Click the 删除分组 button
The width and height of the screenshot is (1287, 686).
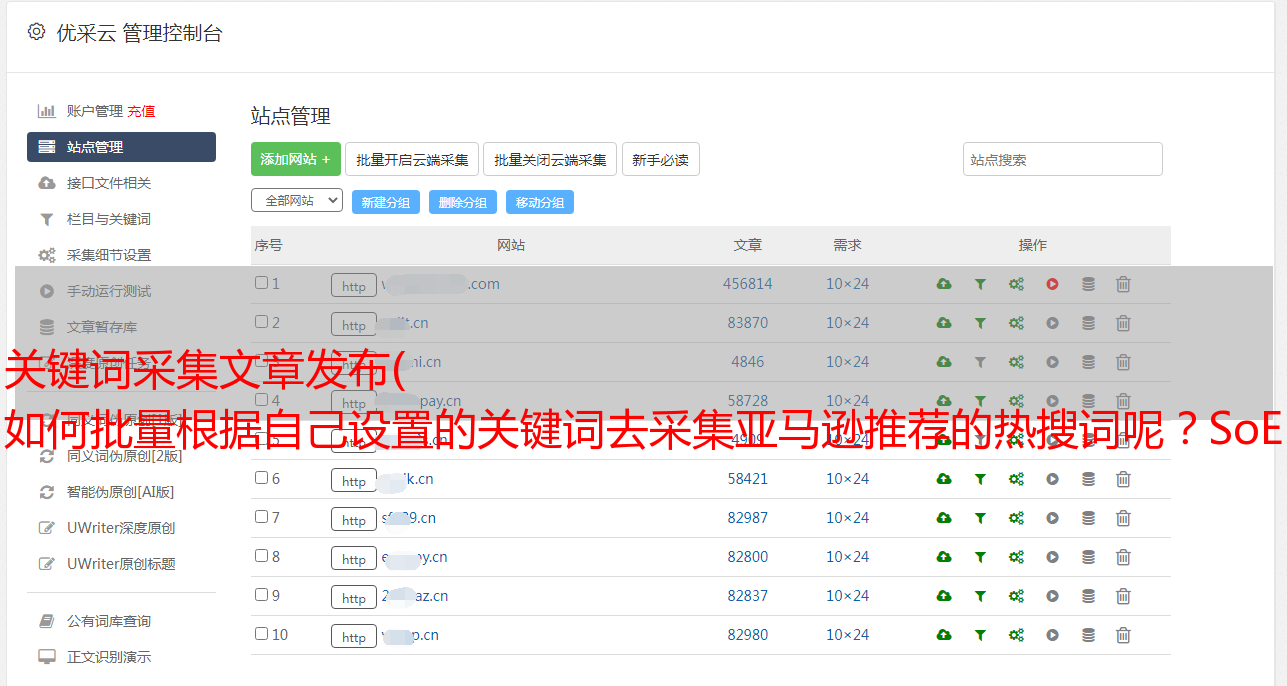click(x=463, y=202)
